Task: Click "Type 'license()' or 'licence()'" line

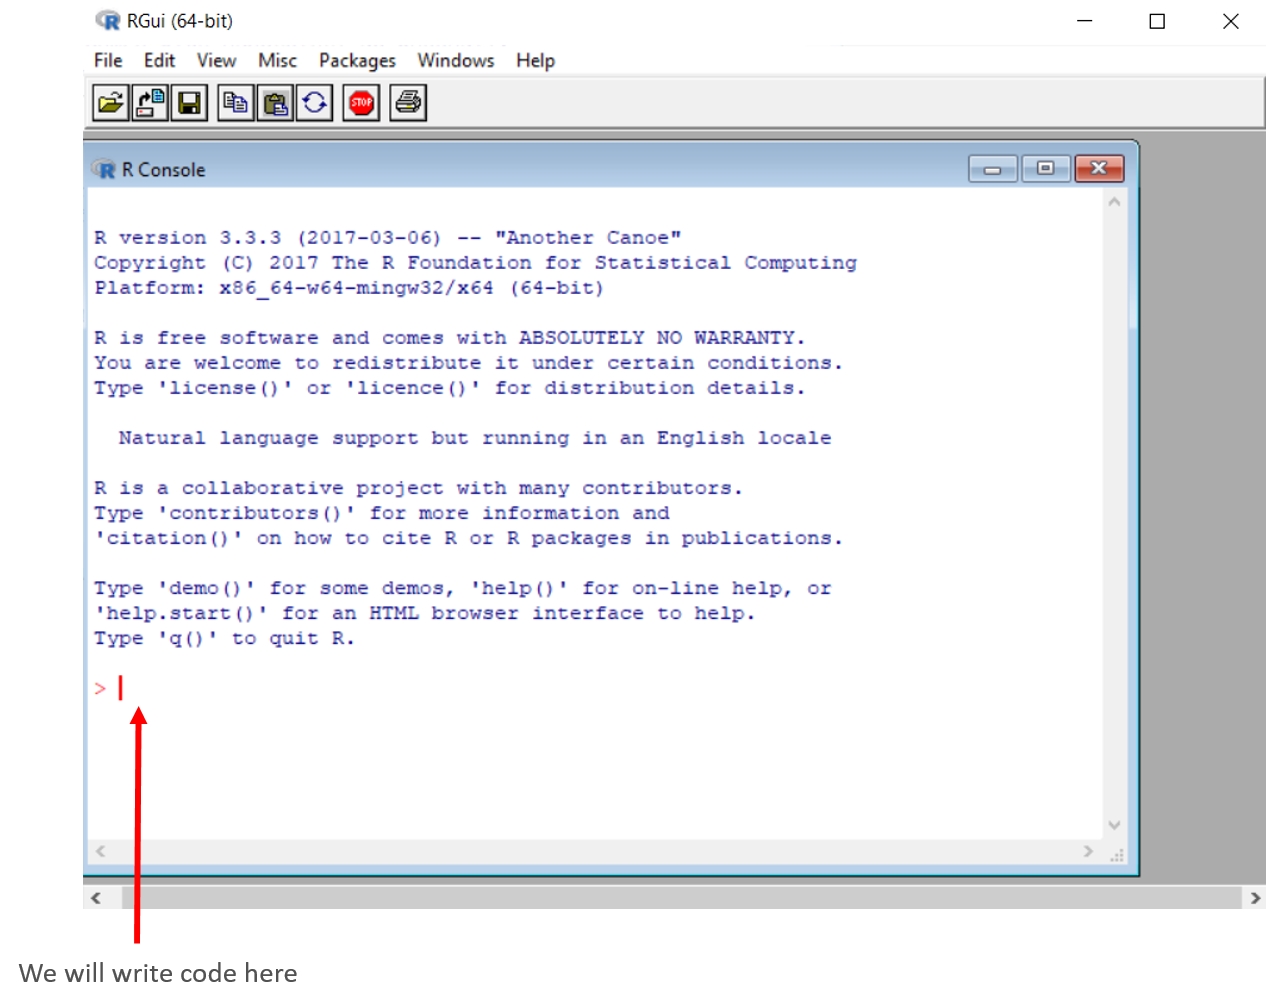Action: (x=450, y=388)
